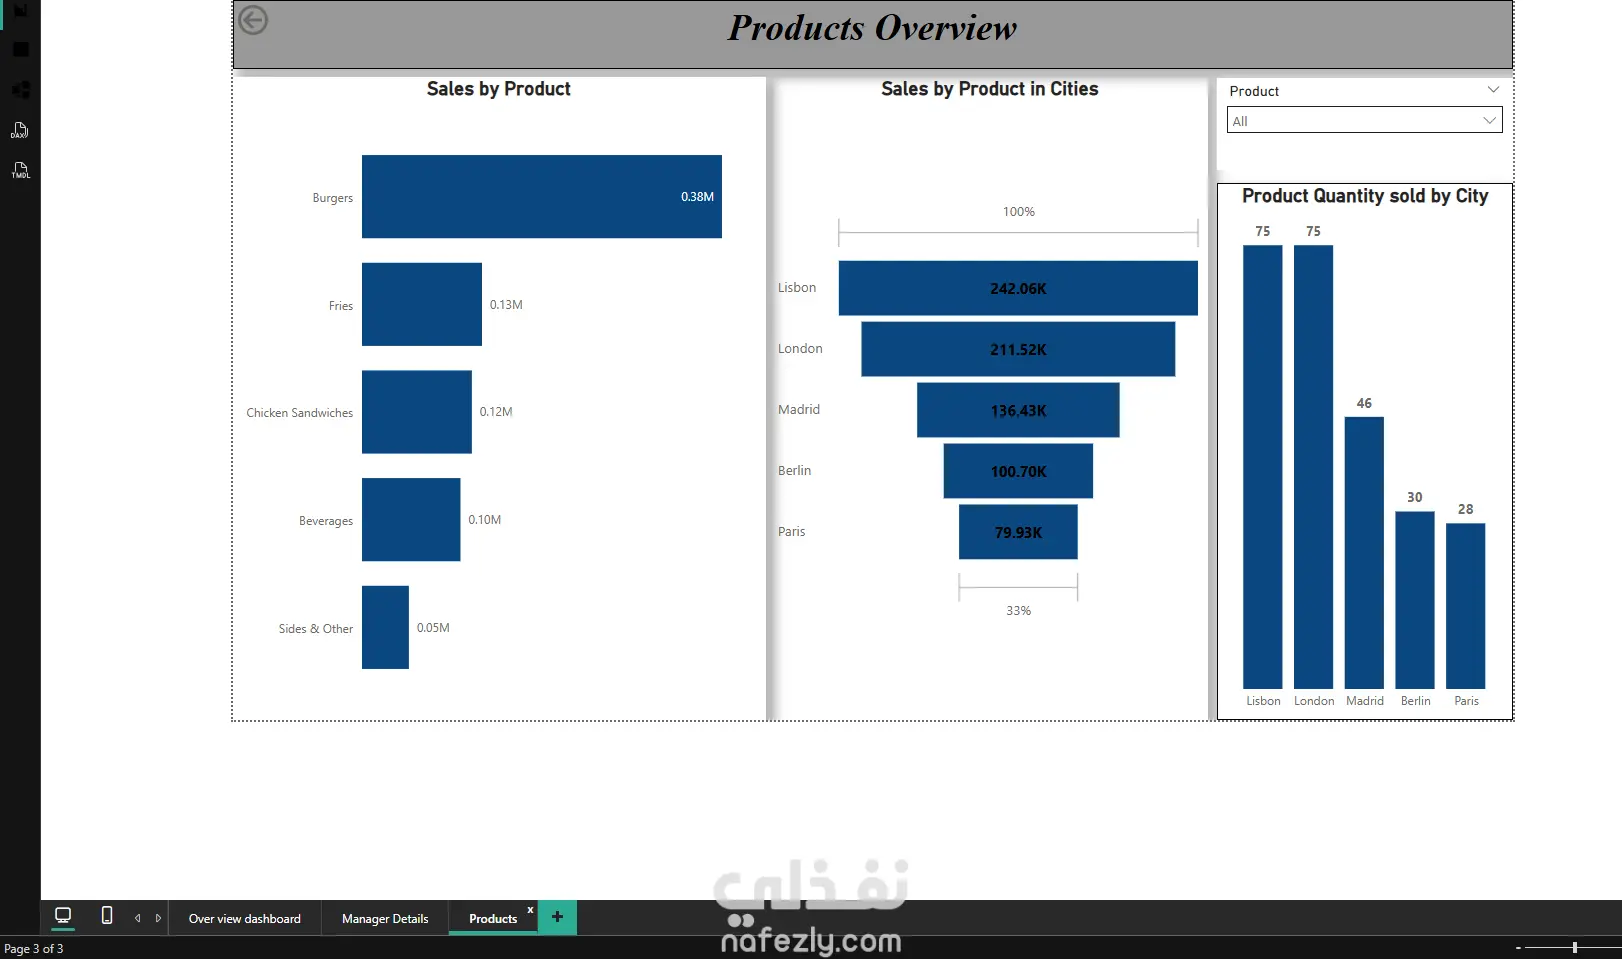Click the next page tabs arrow
The image size is (1622, 959).
pyautogui.click(x=158, y=918)
